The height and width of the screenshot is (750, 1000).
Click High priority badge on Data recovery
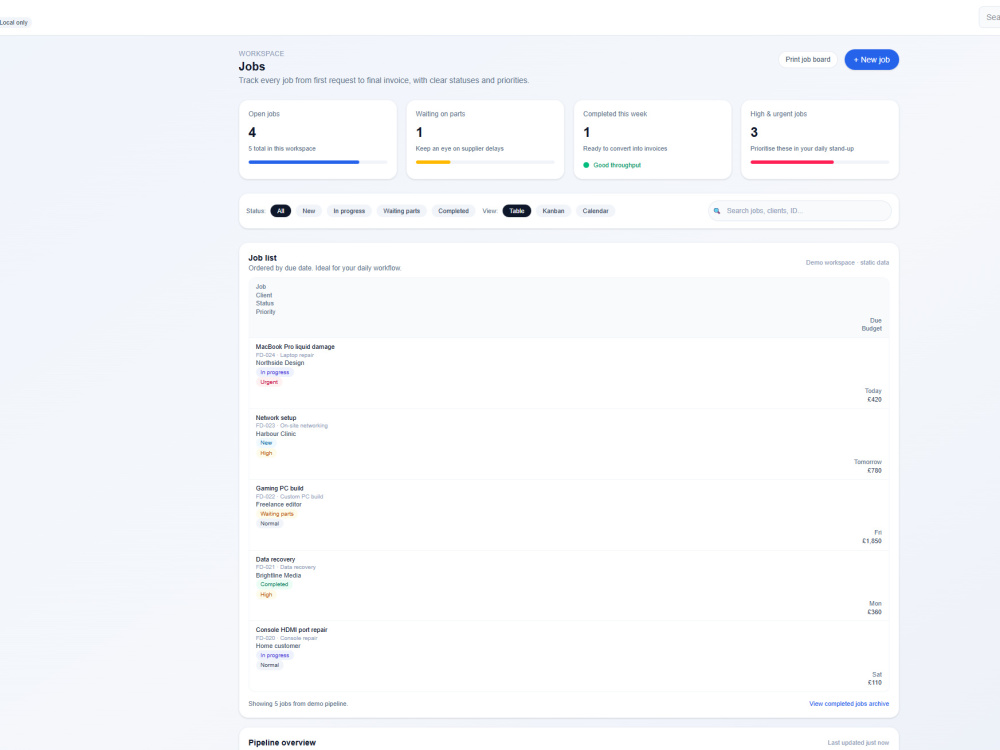point(266,595)
